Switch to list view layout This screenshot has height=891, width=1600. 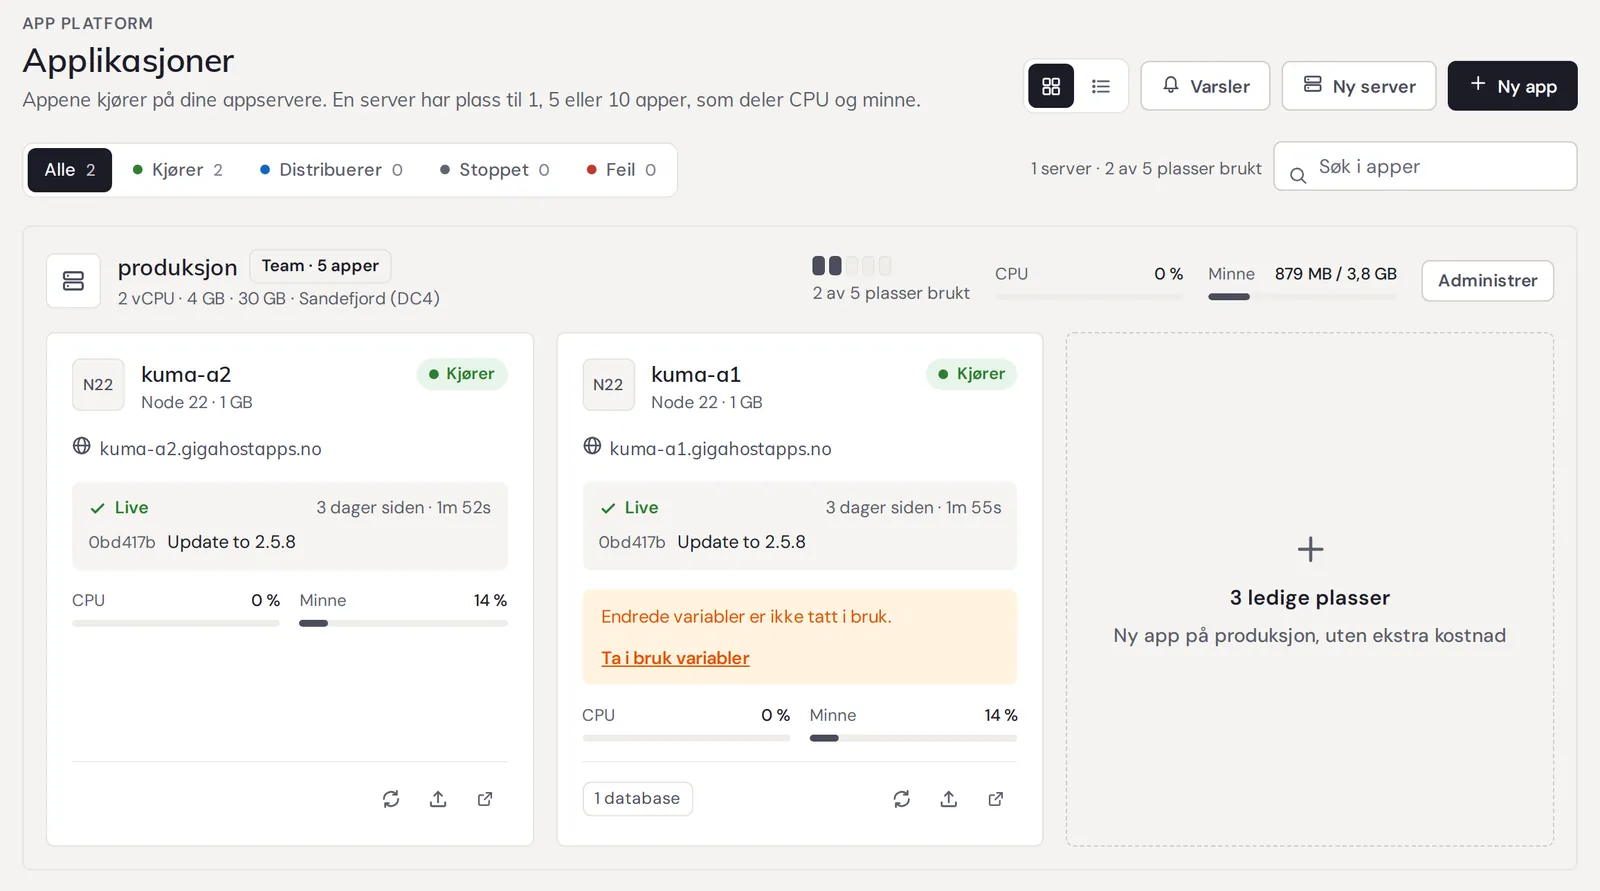tap(1101, 86)
